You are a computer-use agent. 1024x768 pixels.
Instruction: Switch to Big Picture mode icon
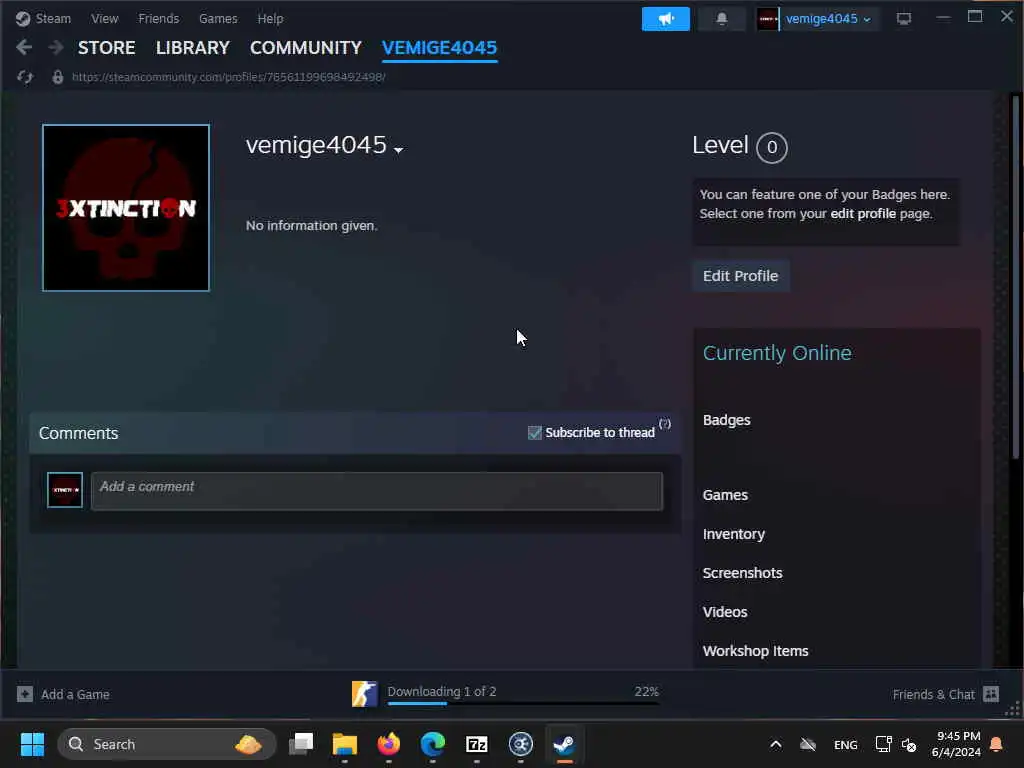point(904,19)
